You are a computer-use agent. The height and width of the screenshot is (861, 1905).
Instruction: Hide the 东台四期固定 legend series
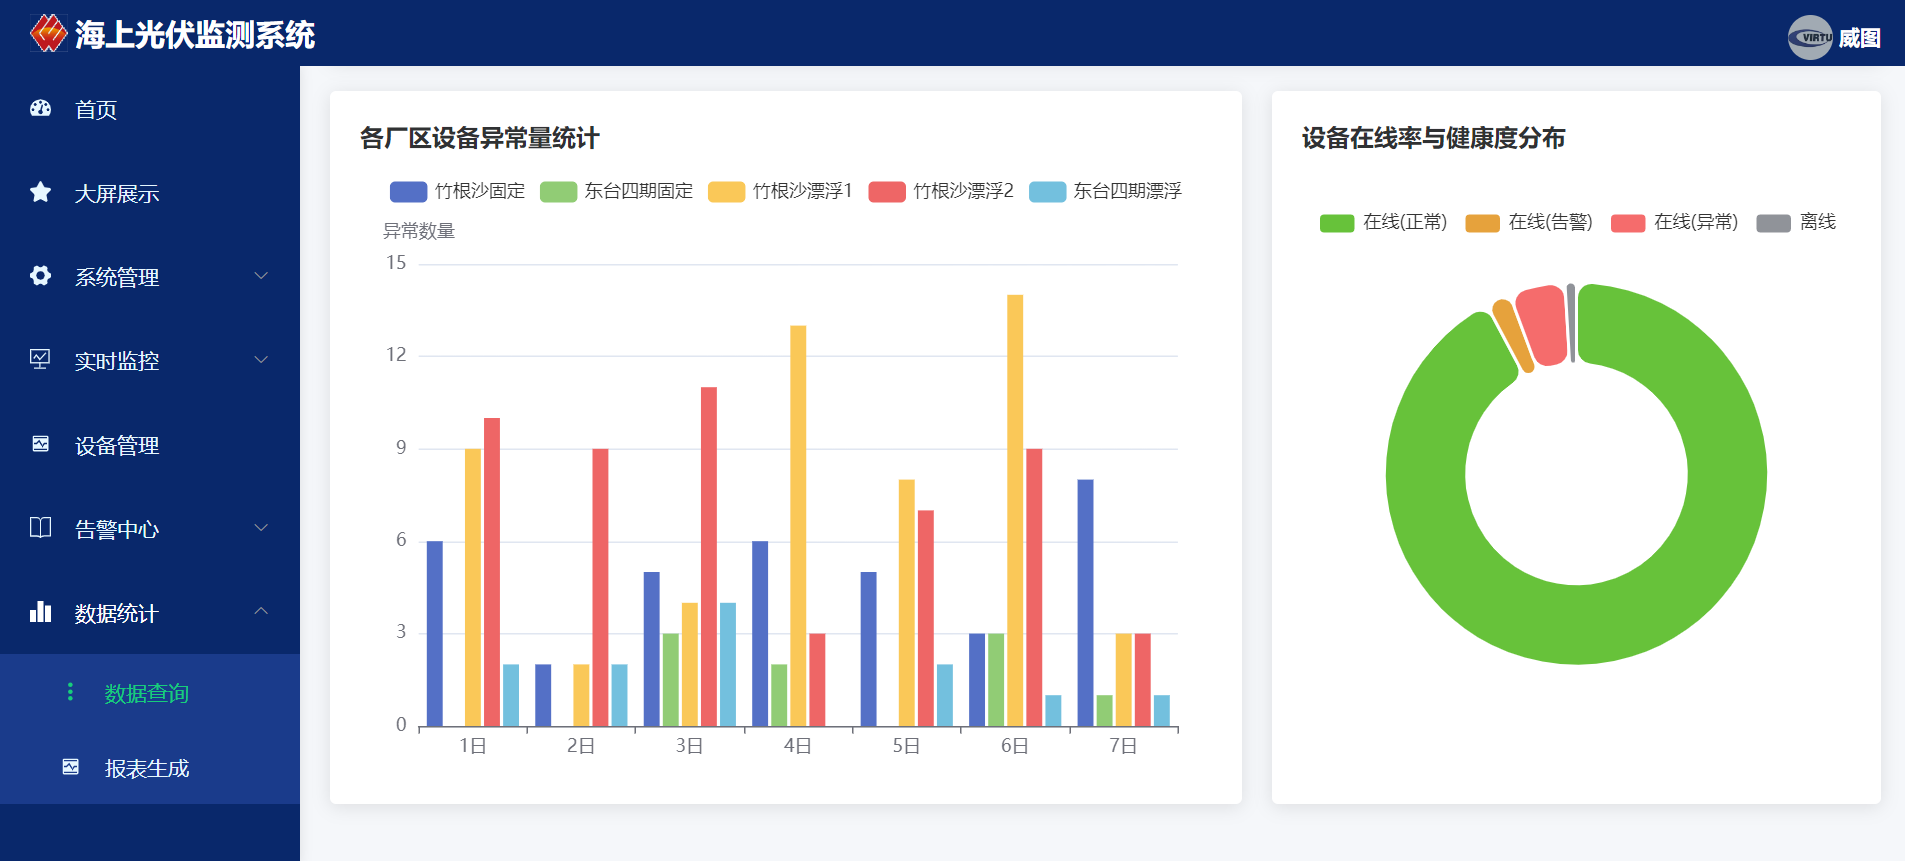[616, 191]
